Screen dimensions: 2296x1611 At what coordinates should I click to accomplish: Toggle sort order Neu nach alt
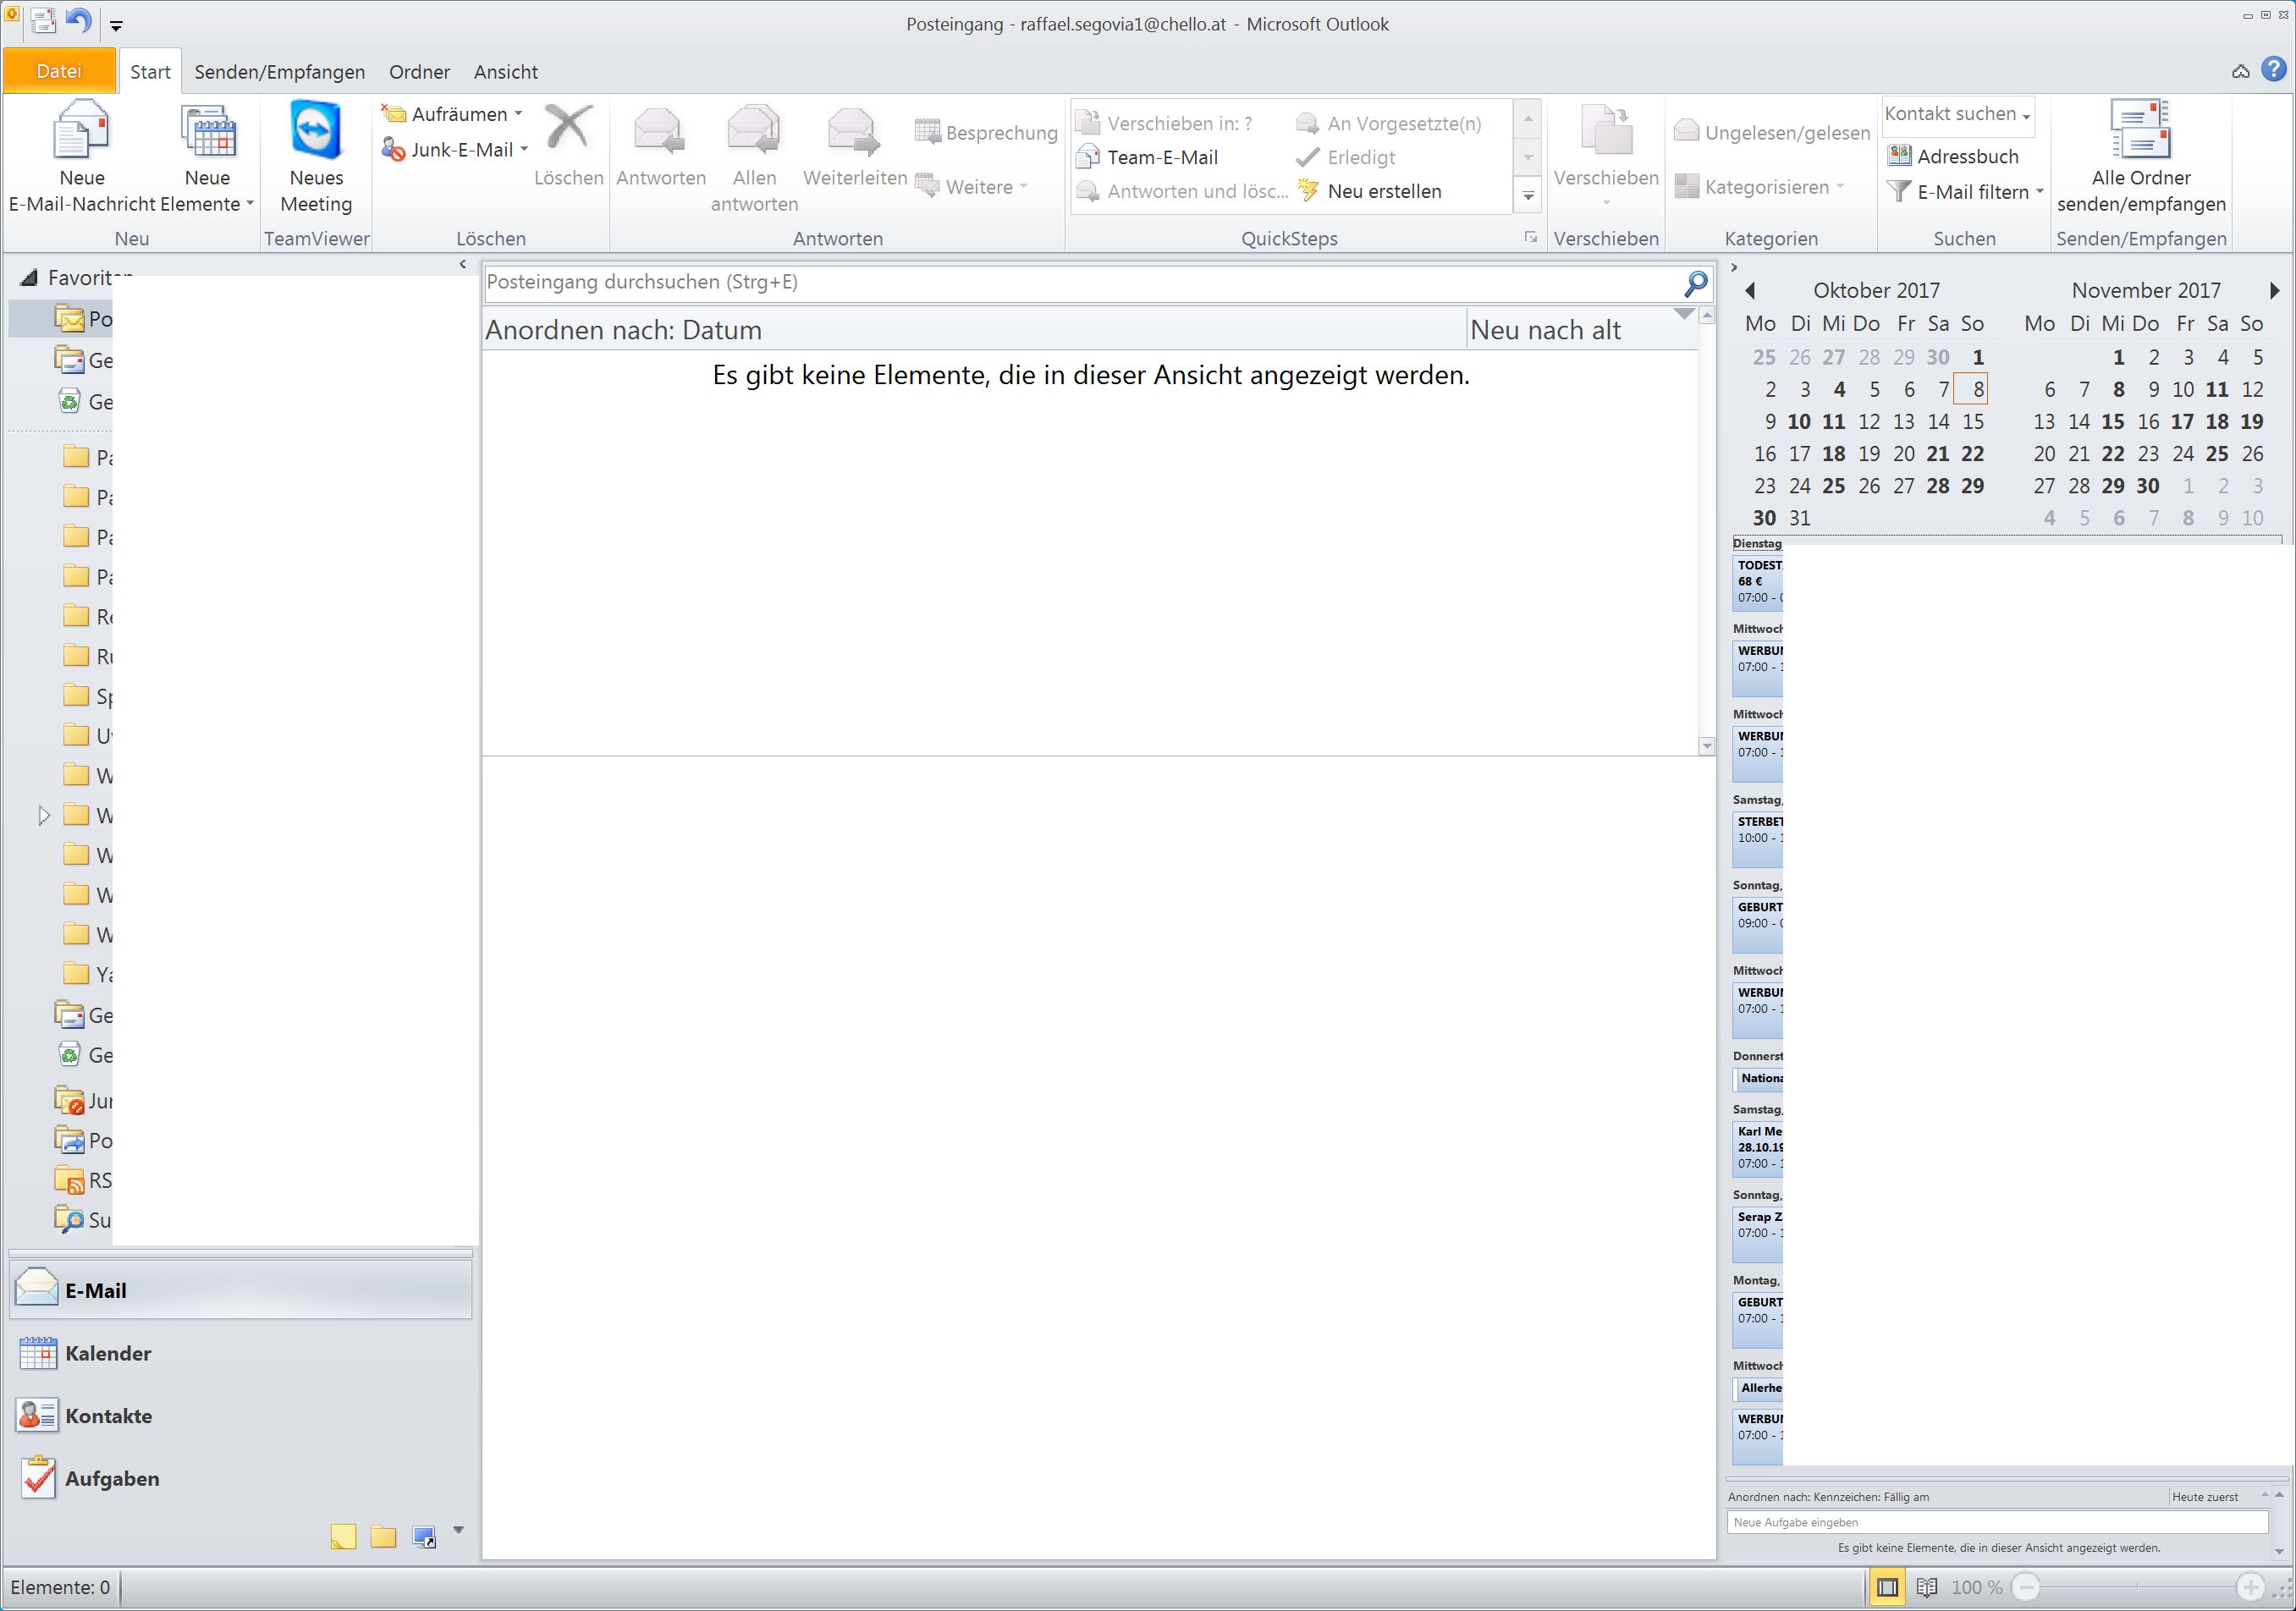pyautogui.click(x=1545, y=330)
